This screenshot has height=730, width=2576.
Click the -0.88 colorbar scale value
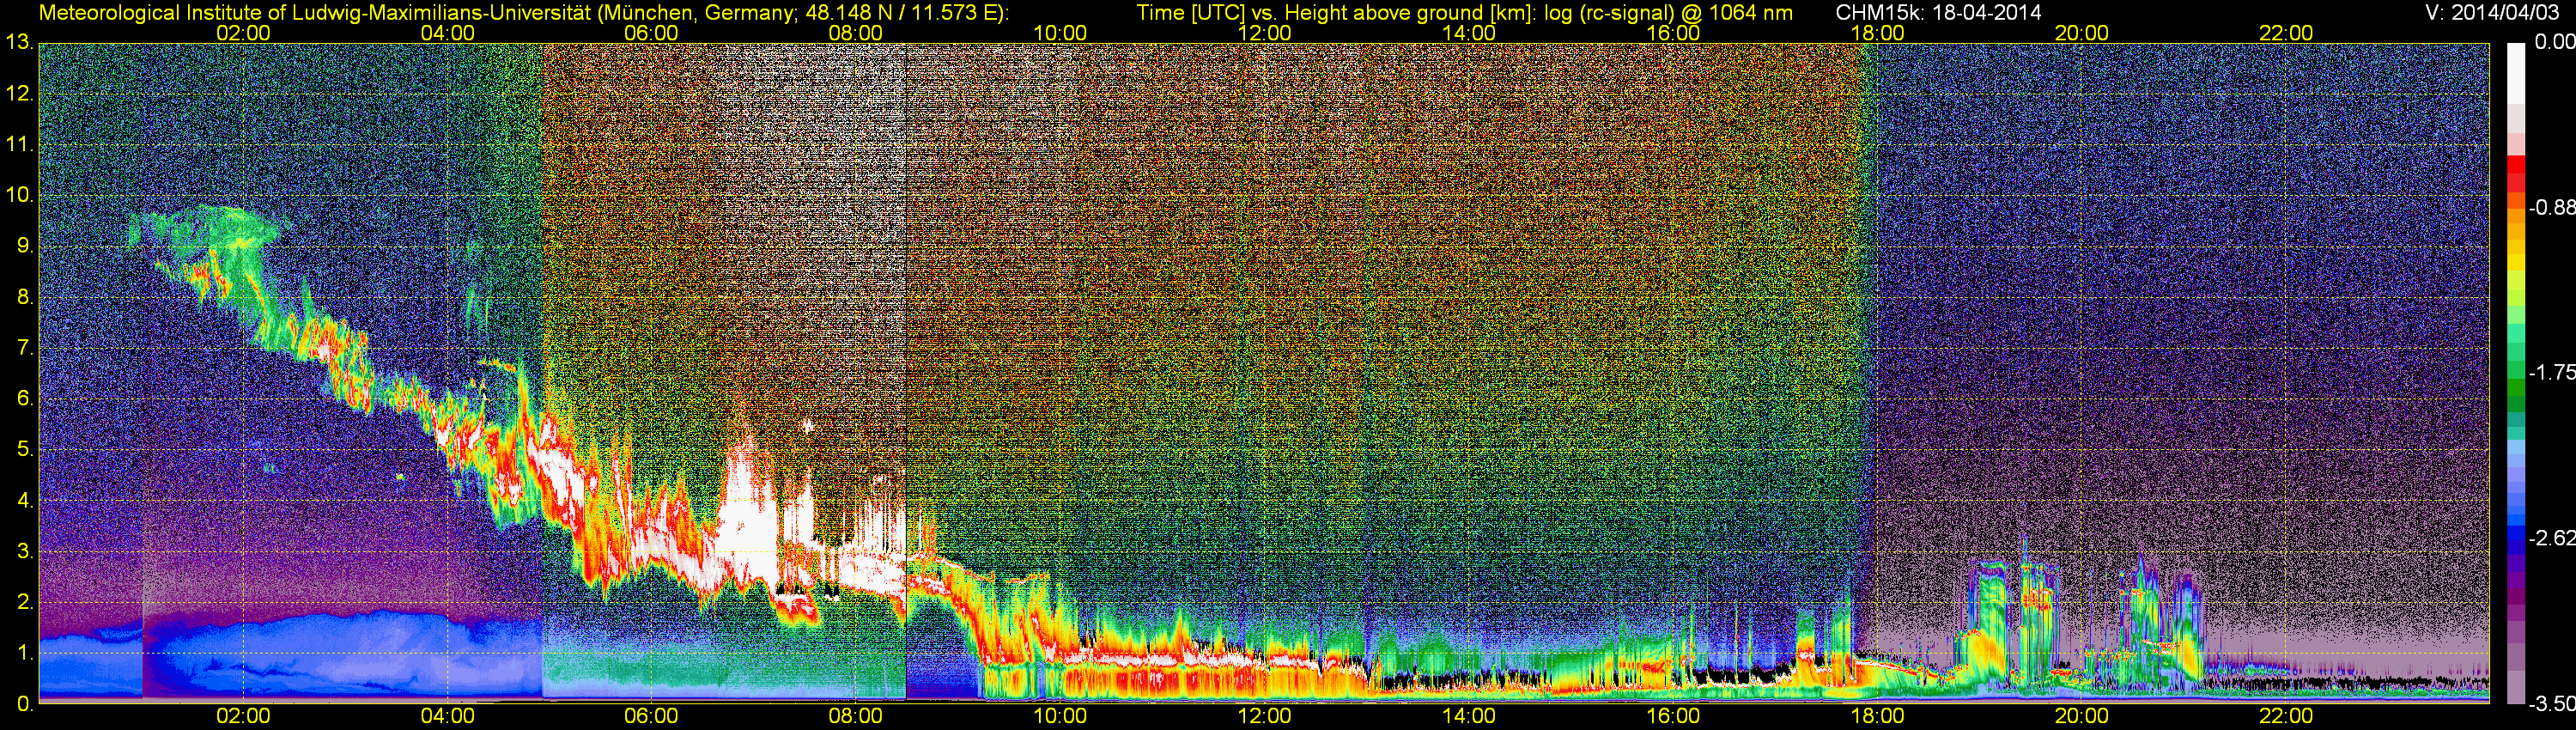2552,207
